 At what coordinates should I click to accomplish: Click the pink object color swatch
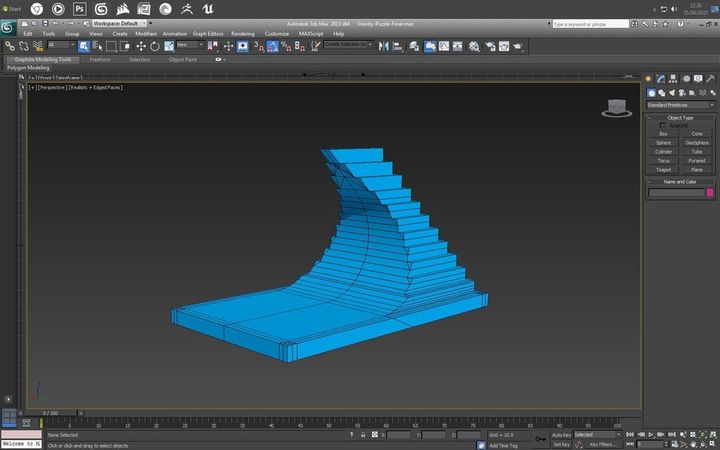point(710,193)
